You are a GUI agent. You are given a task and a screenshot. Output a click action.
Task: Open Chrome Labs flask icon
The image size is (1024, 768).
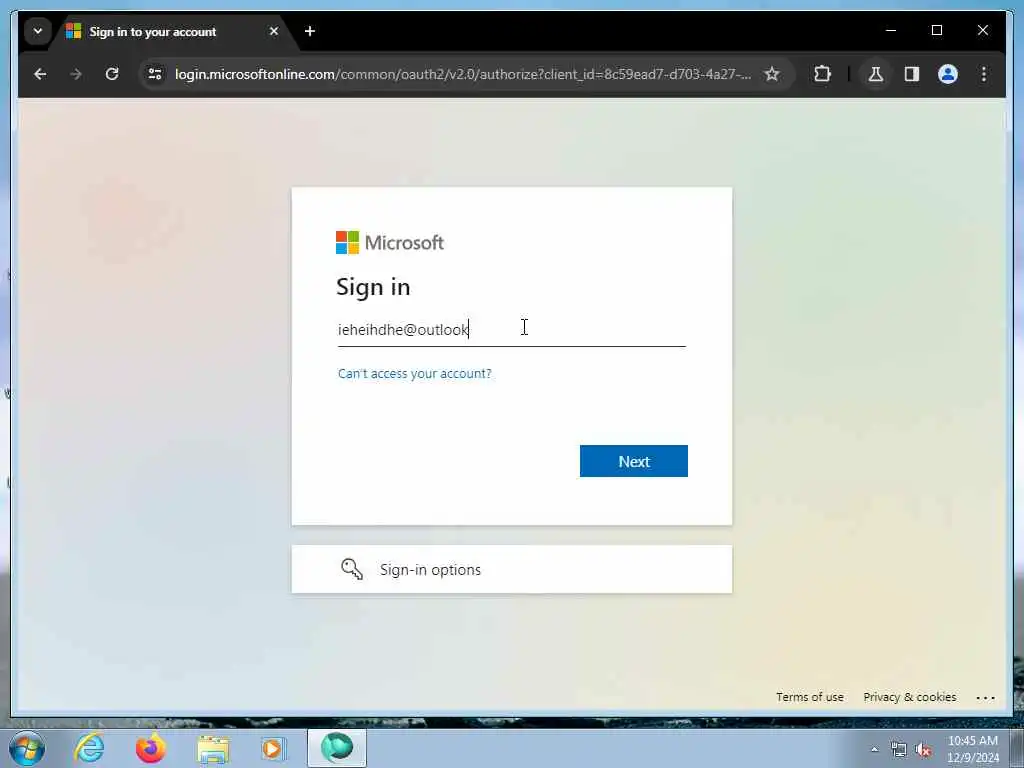click(x=876, y=74)
